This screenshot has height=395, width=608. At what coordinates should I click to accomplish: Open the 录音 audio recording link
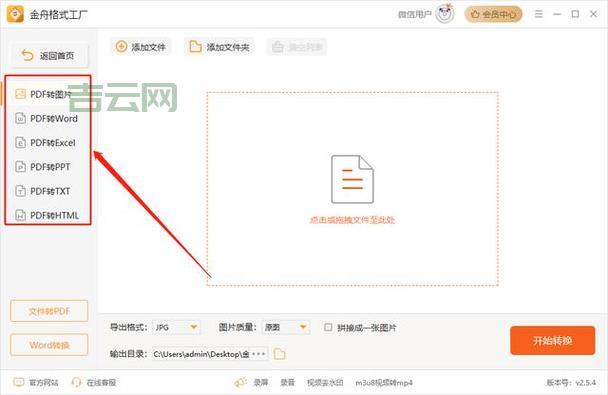click(x=287, y=383)
